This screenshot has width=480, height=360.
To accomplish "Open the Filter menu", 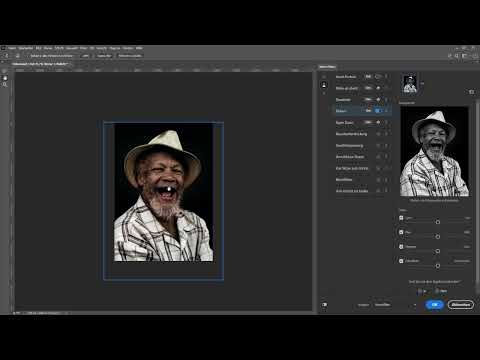I will click(83, 48).
